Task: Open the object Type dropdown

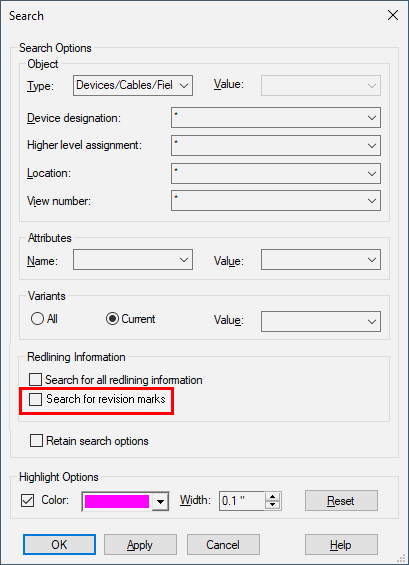Action: coord(133,85)
